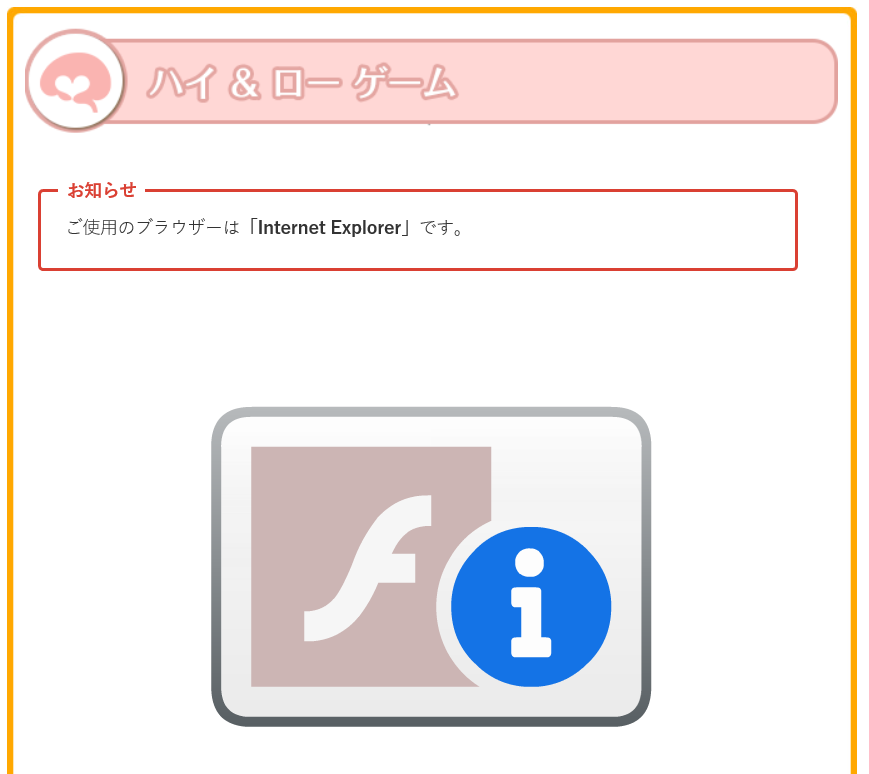Click the white 'i' inside blue circle
Viewport: 869px width, 774px height.
click(x=530, y=603)
